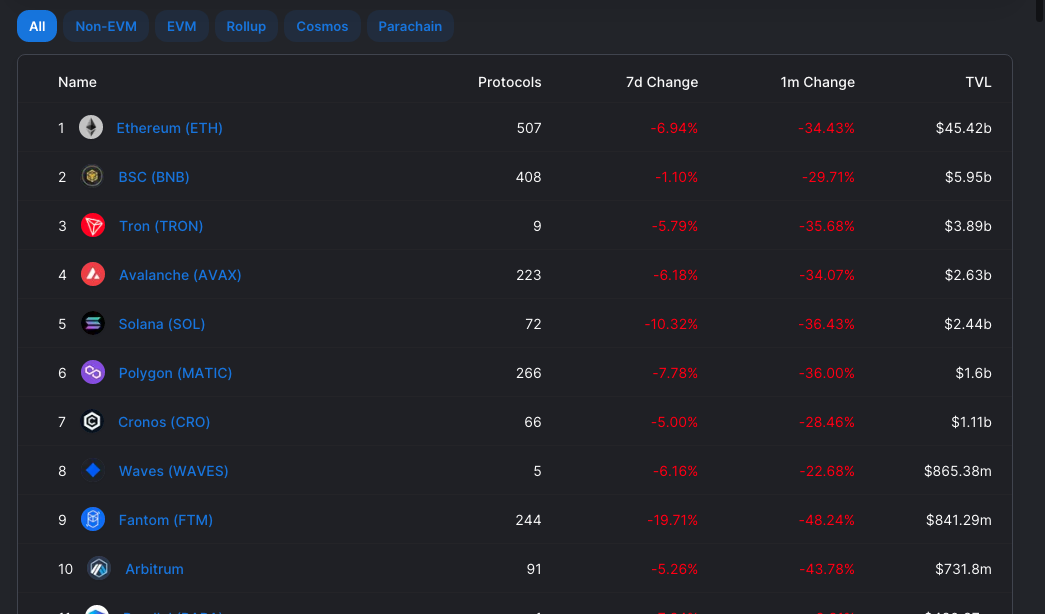The height and width of the screenshot is (614, 1045).
Task: Click the Avalanche logo icon
Action: [x=93, y=275]
